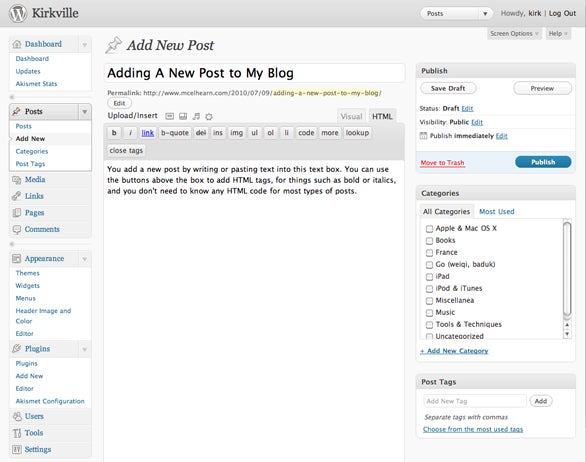Viewport: 586px width, 462px height.
Task: Click the Add Video upload icon
Action: point(183,116)
